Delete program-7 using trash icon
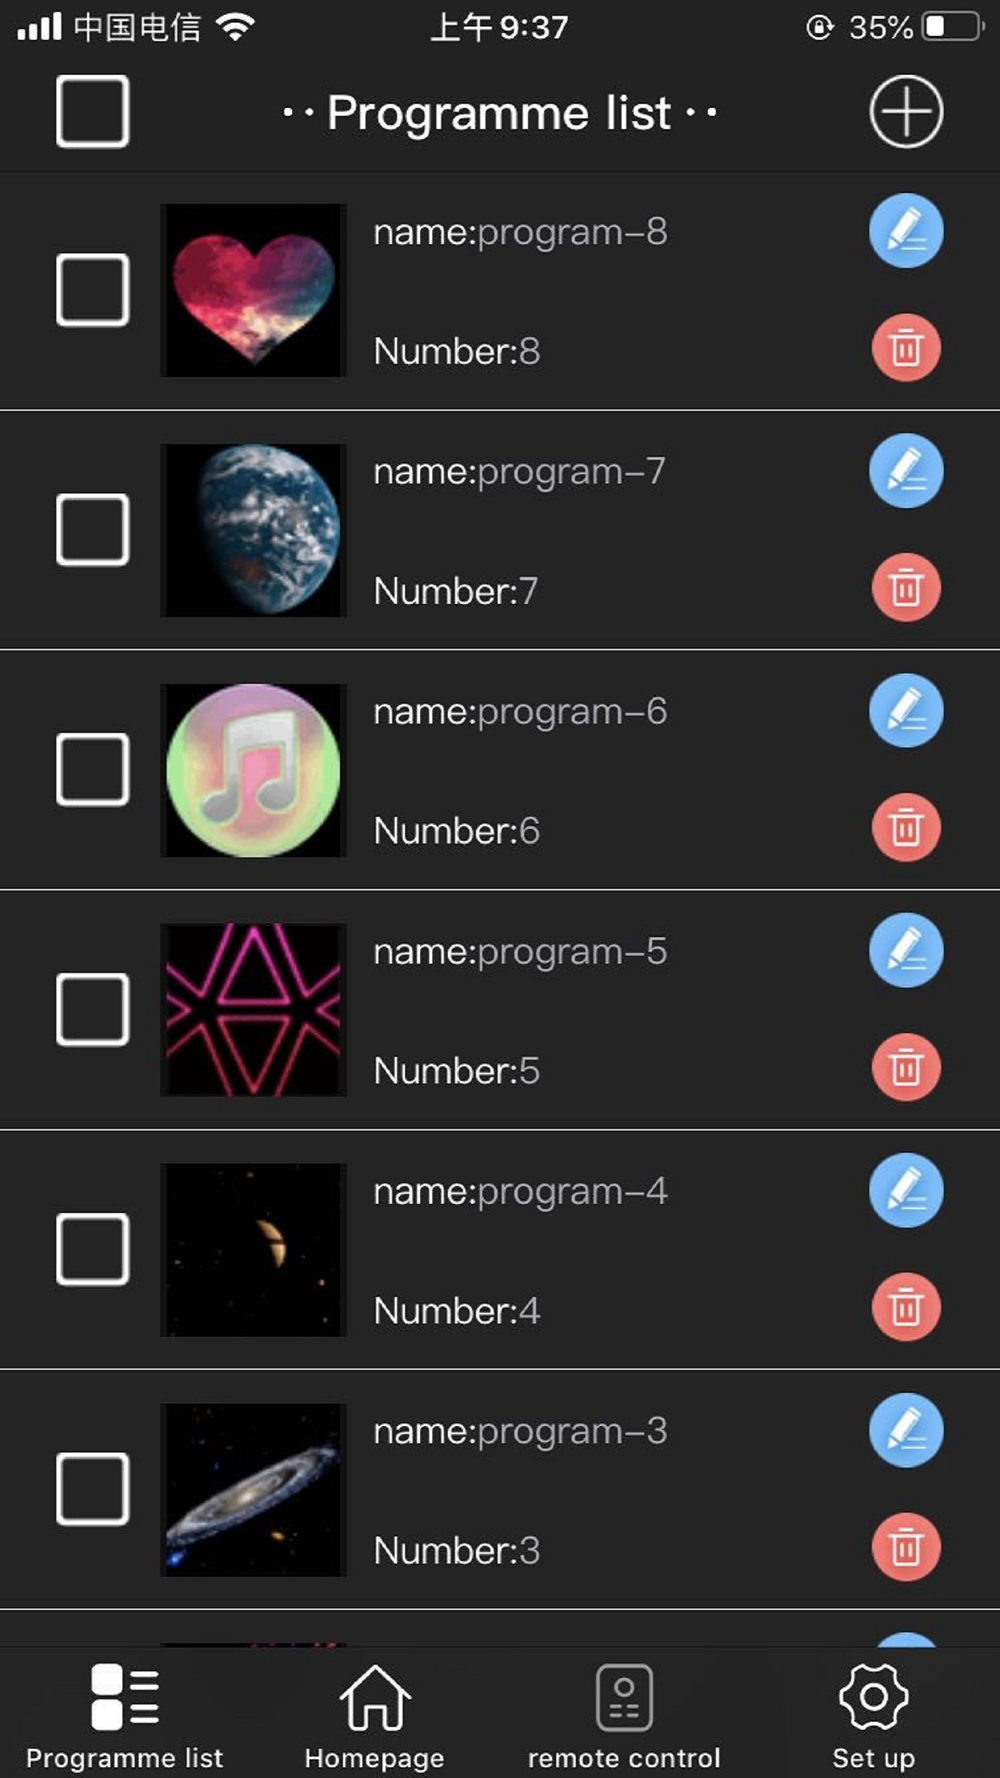 [x=906, y=588]
